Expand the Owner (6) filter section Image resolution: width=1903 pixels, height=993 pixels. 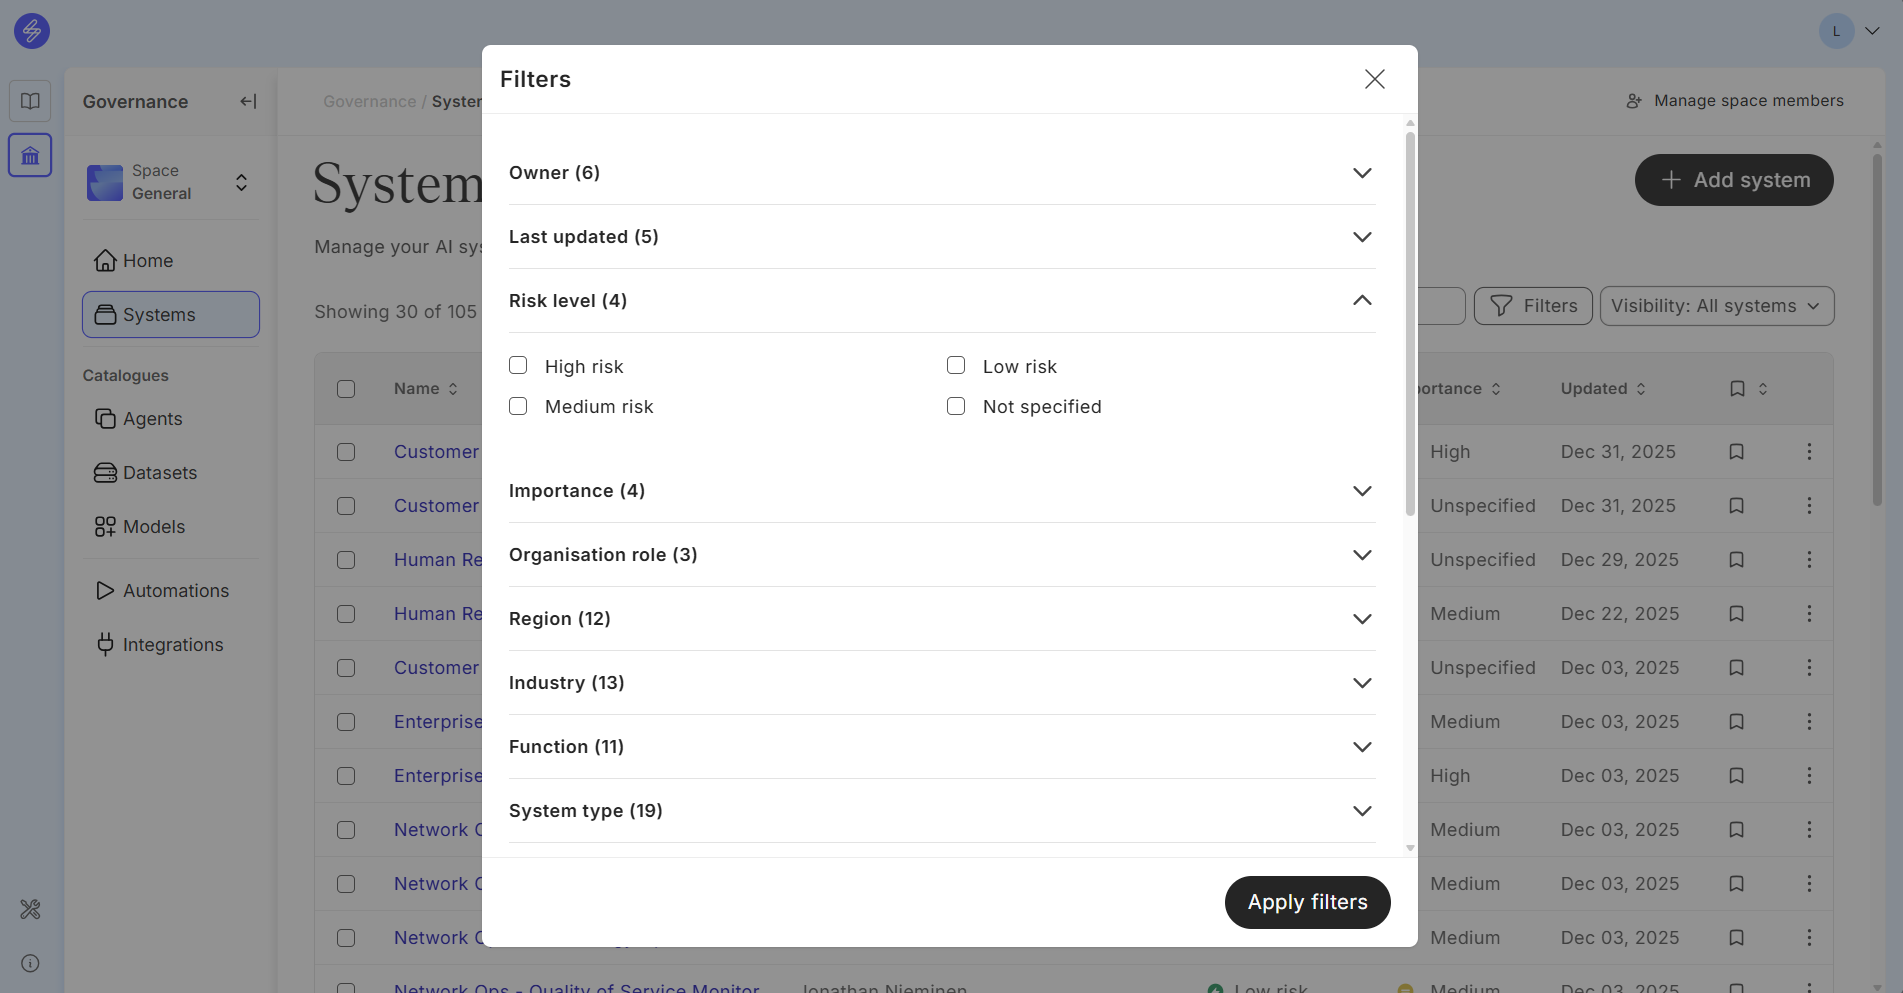click(x=1361, y=173)
